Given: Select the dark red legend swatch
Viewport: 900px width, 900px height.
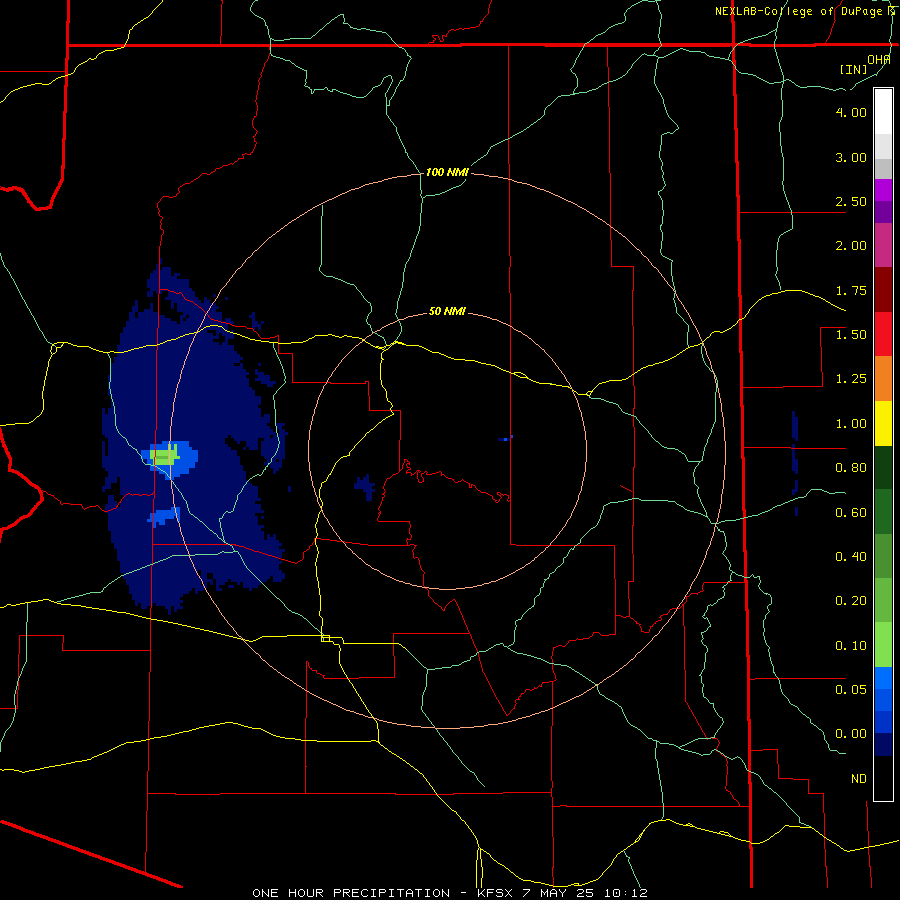Looking at the screenshot, I should click(883, 290).
